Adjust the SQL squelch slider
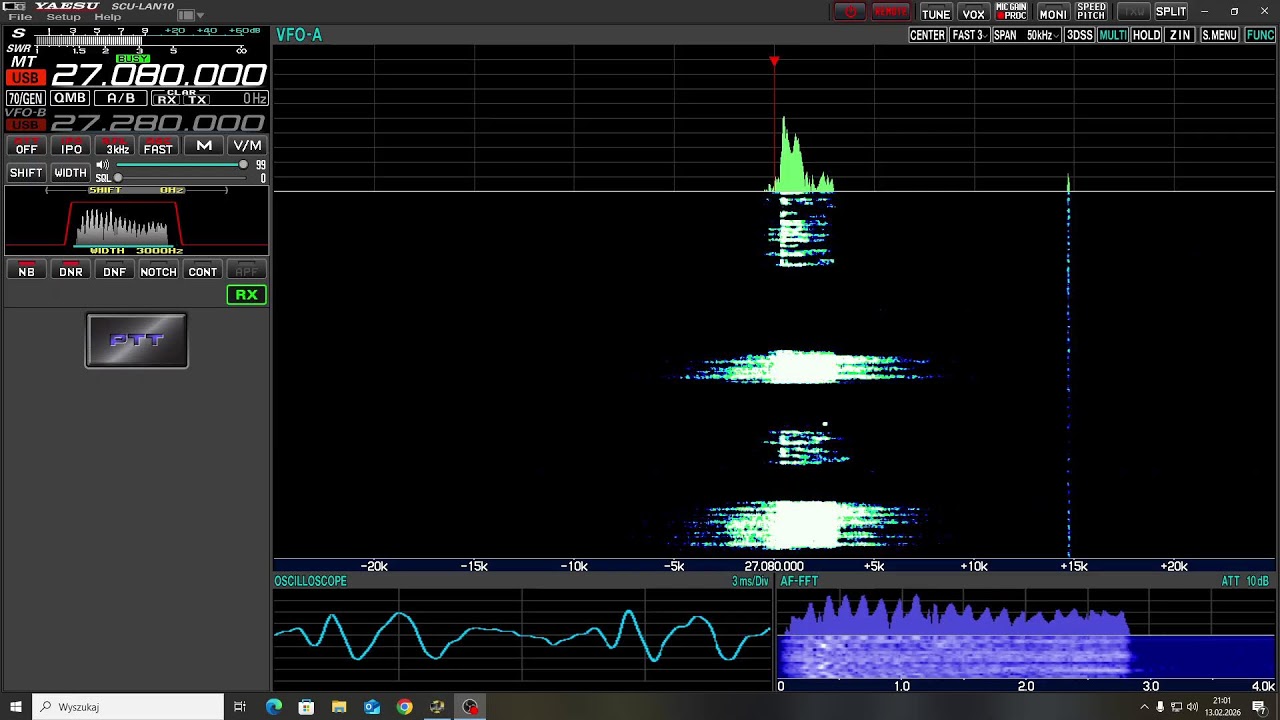1280x720 pixels. [180, 178]
